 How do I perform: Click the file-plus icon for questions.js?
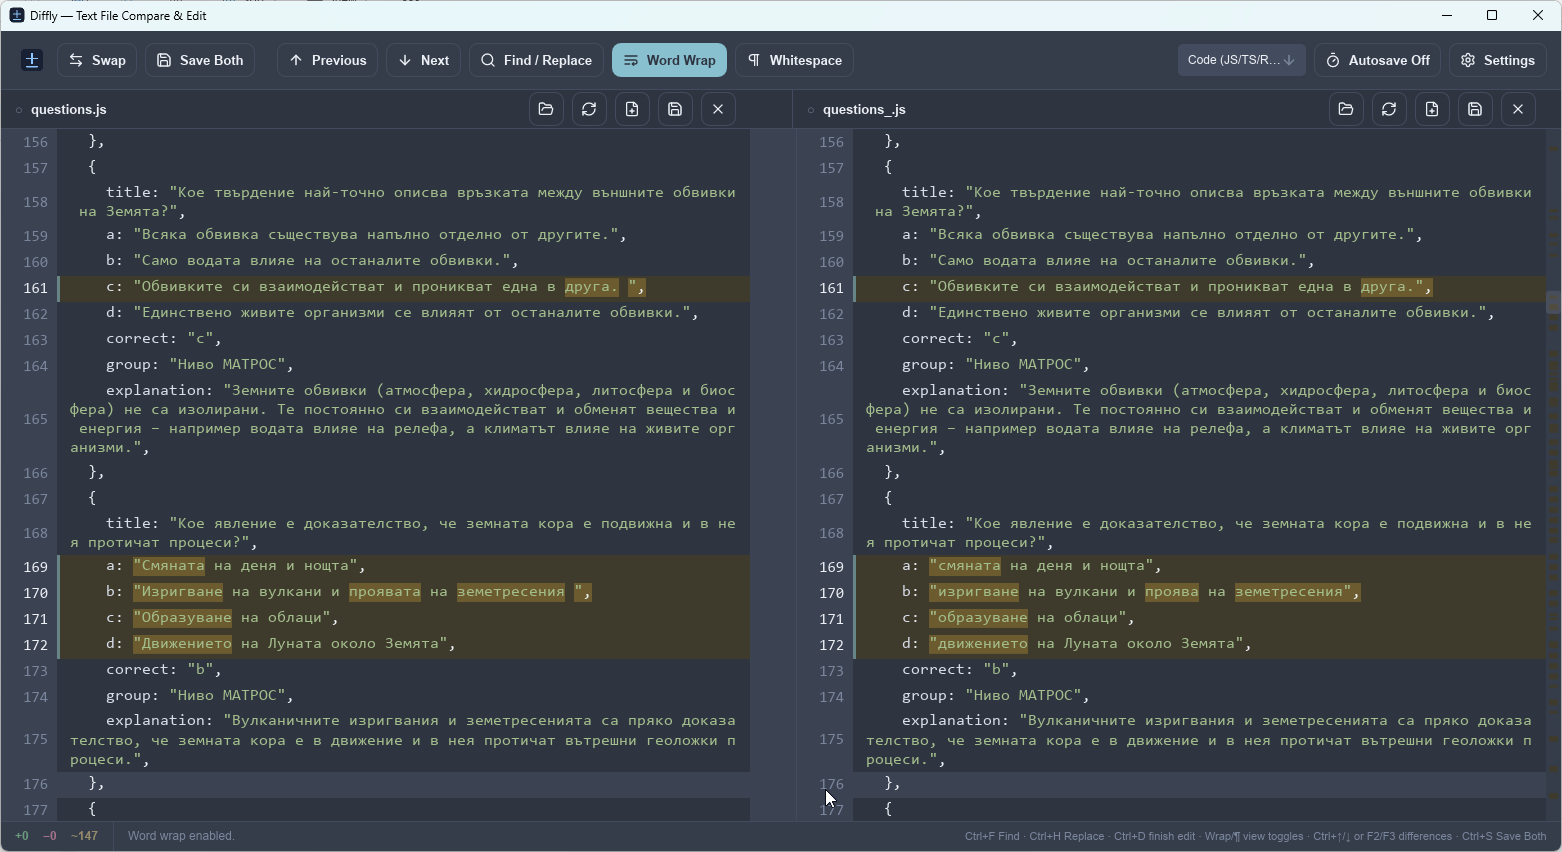click(632, 110)
